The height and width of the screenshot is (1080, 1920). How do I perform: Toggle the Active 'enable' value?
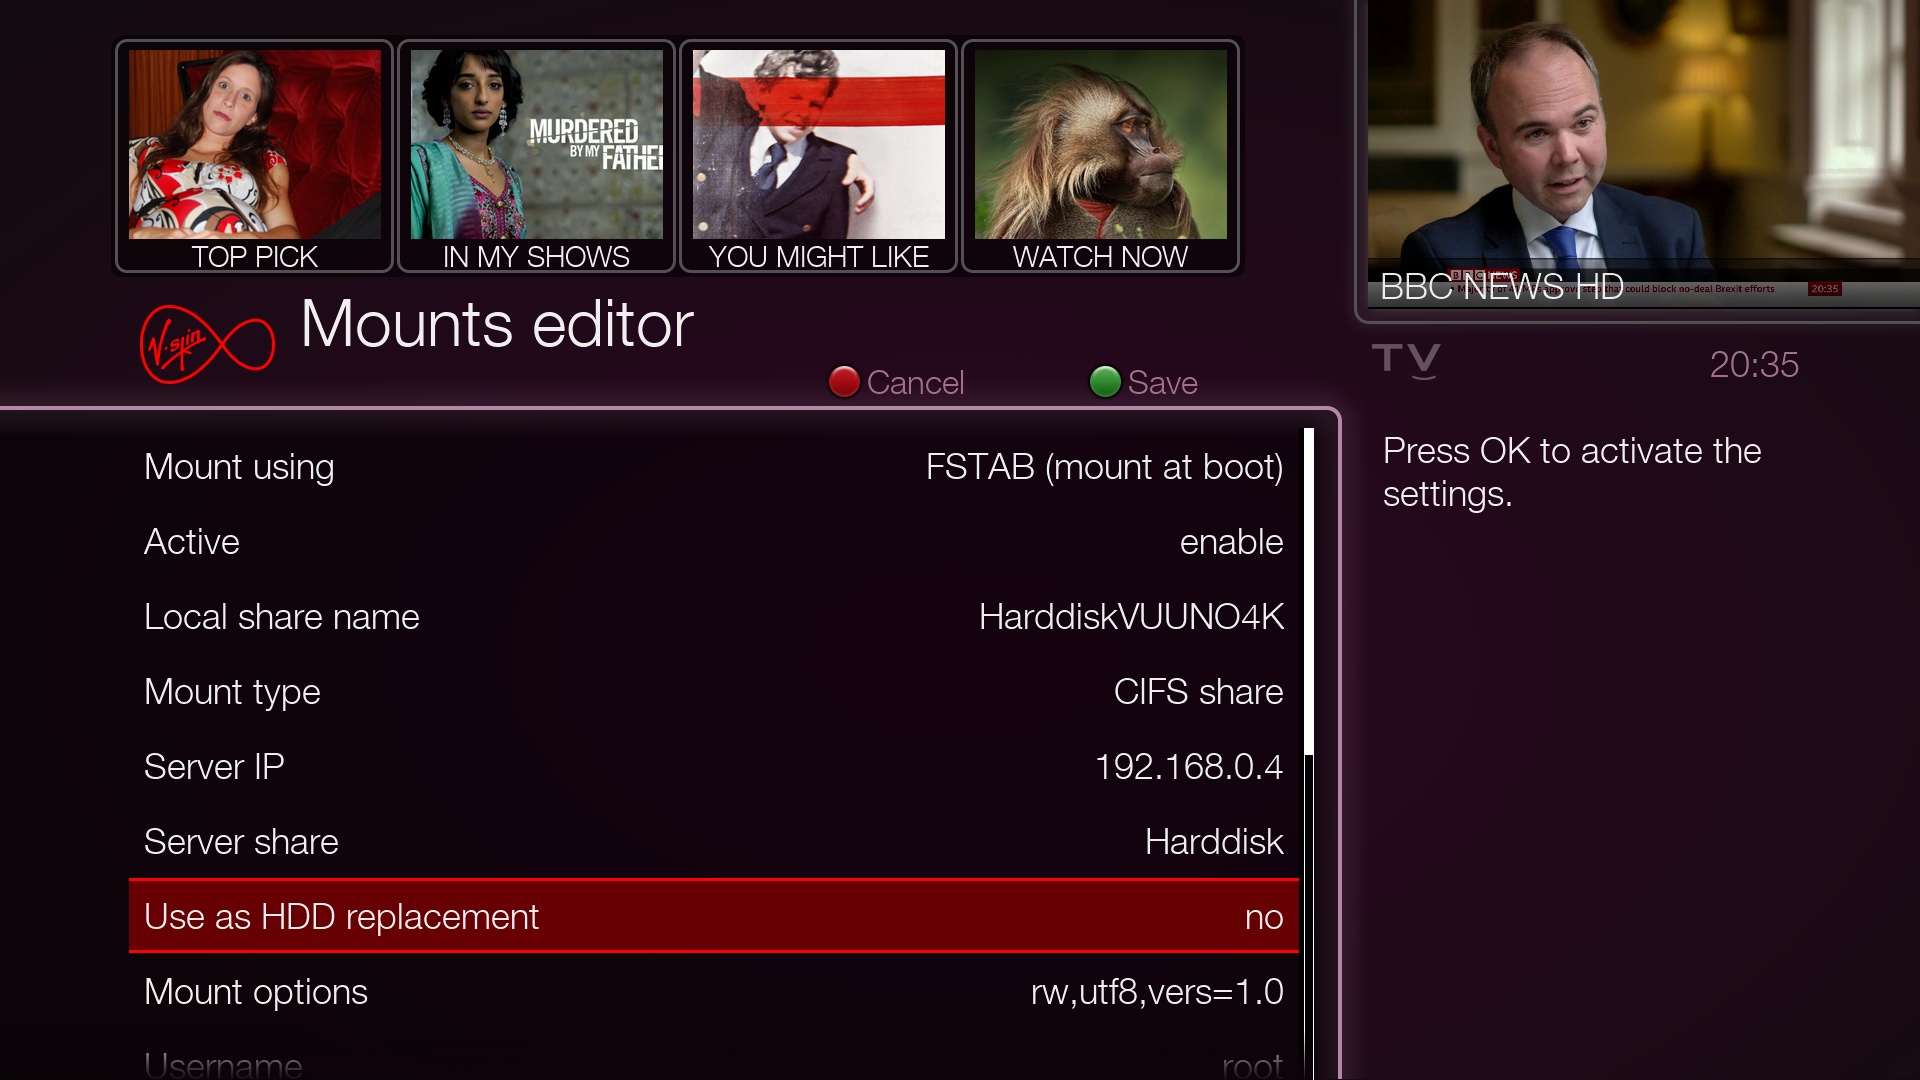[1231, 542]
